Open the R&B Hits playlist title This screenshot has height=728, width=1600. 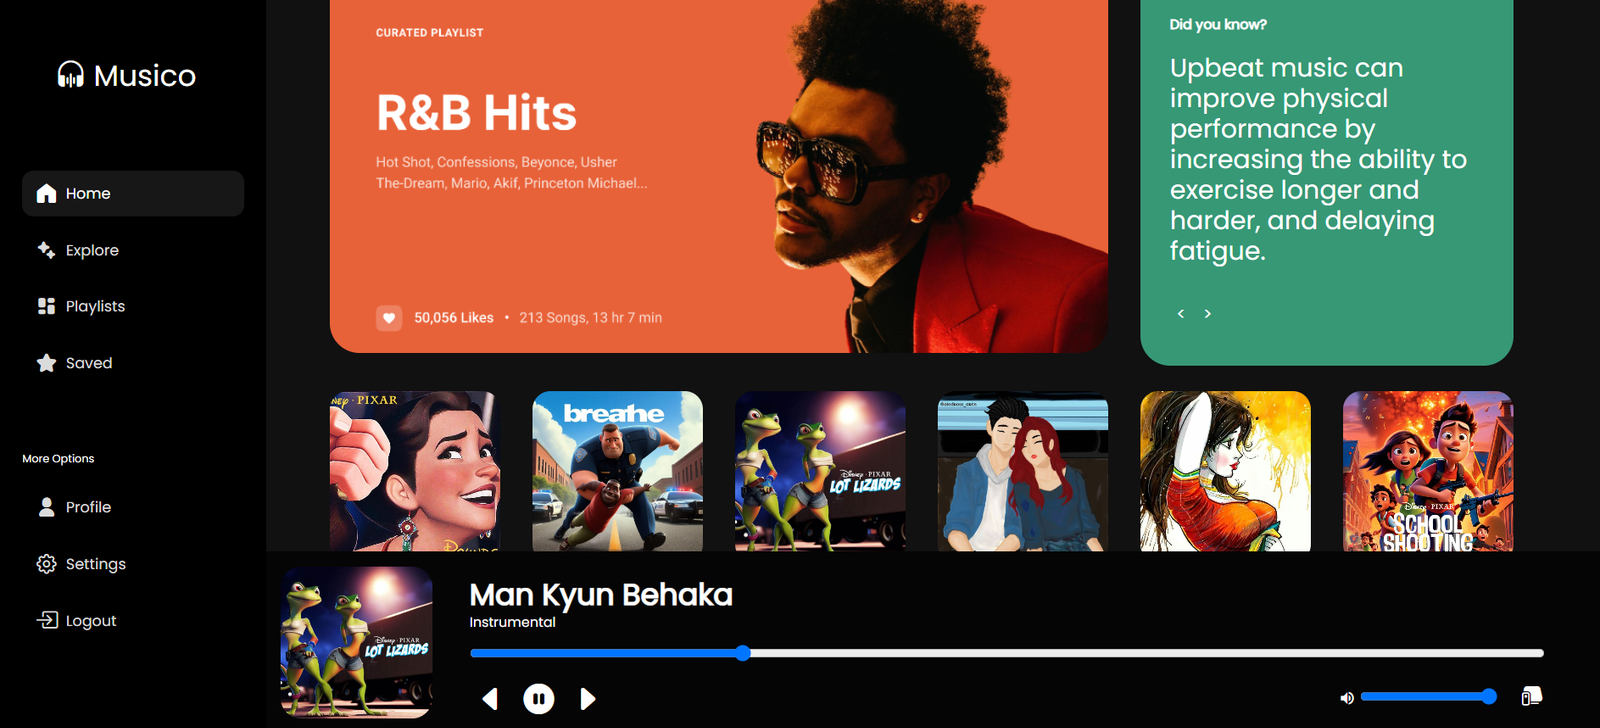476,113
